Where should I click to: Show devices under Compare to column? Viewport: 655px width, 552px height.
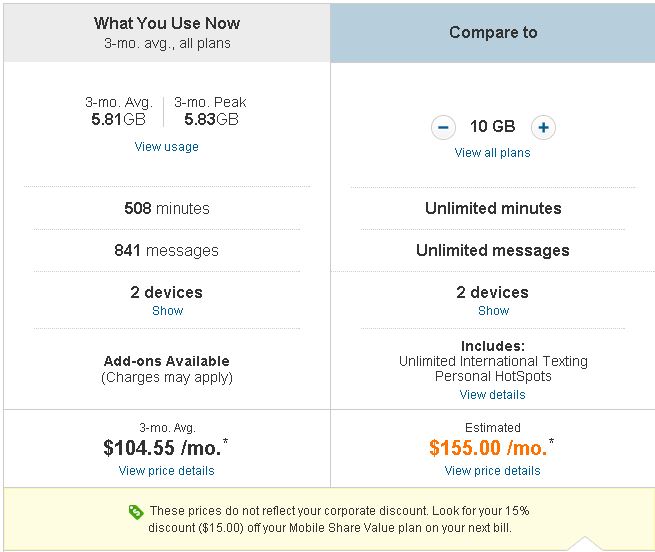coord(493,310)
